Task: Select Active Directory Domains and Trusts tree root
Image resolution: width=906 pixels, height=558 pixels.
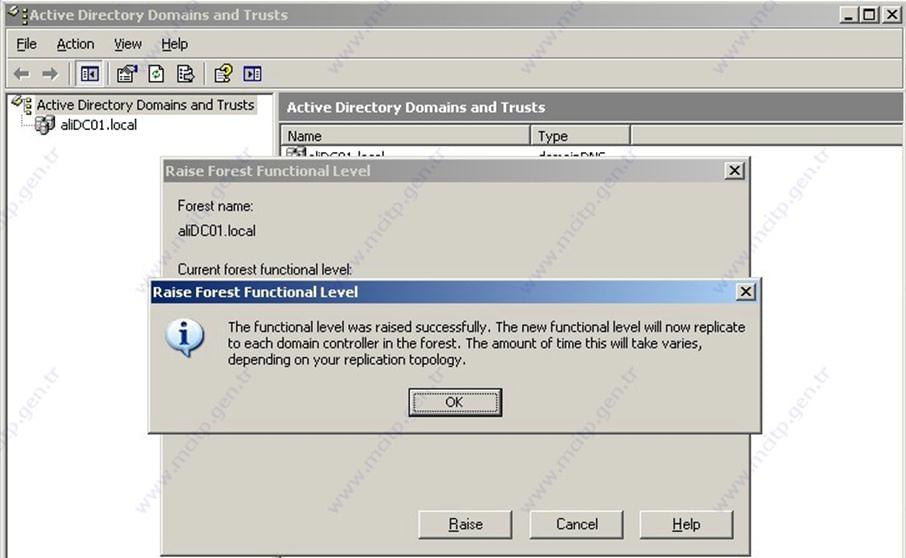Action: coord(145,105)
